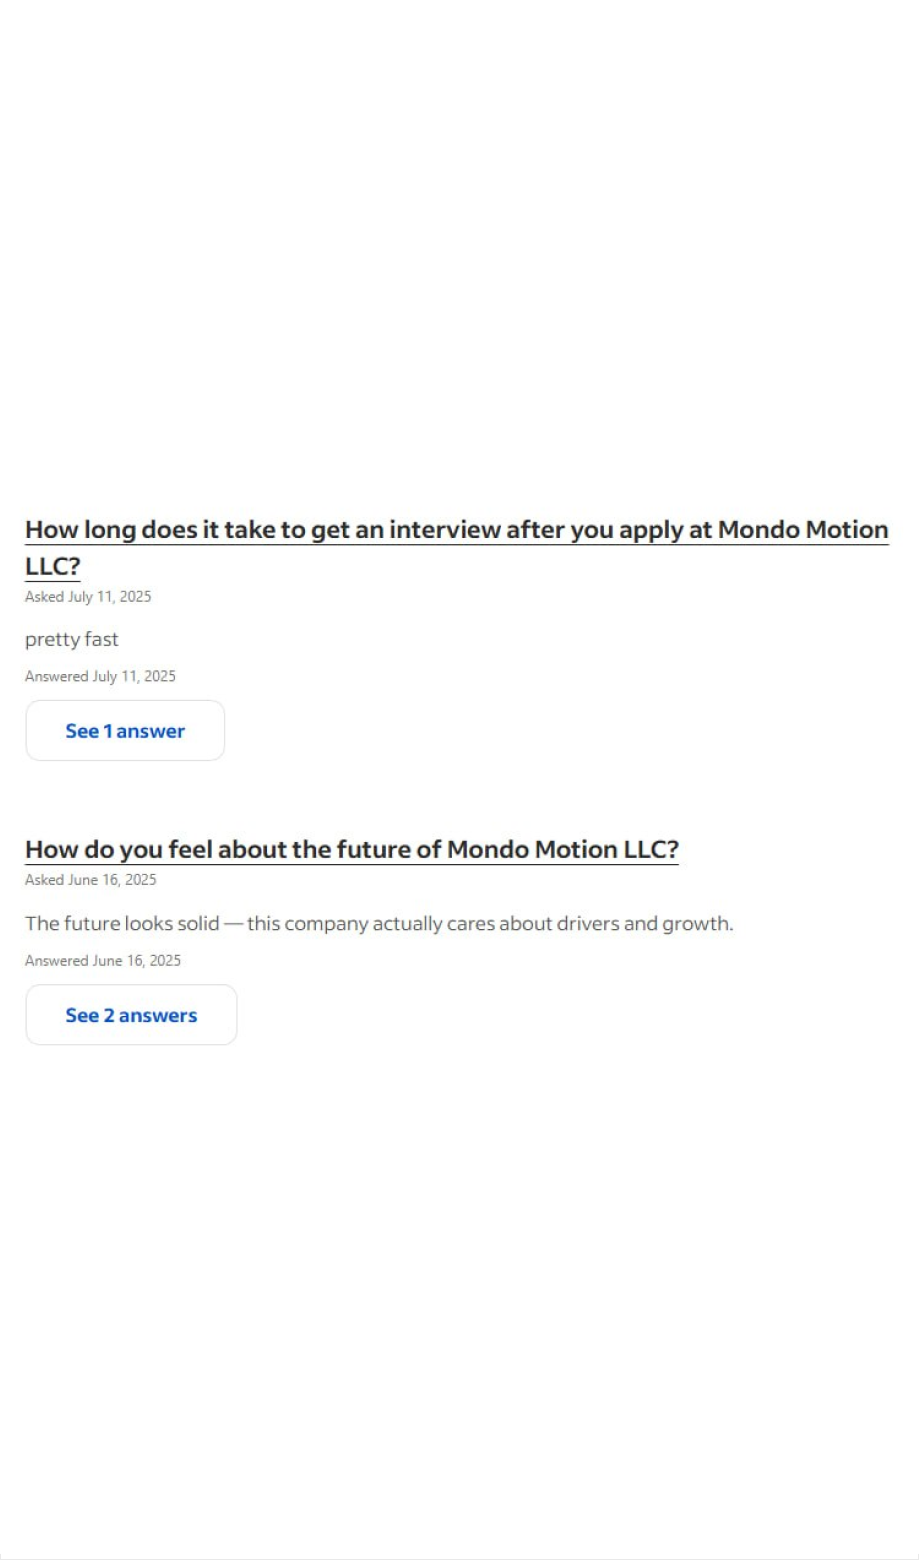The image size is (919, 1561).
Task: Open the "future of Mondo Motion LLC" question
Action: [x=351, y=850]
